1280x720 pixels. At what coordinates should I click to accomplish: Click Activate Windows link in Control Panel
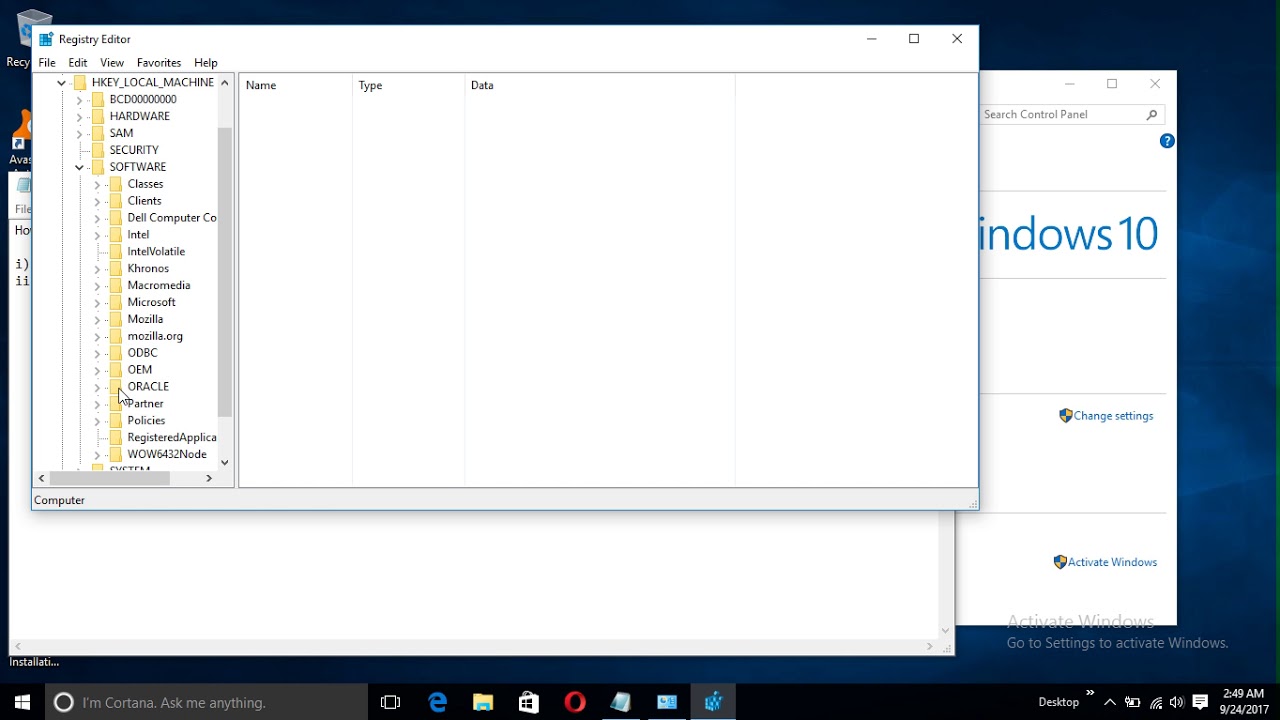tap(1112, 562)
